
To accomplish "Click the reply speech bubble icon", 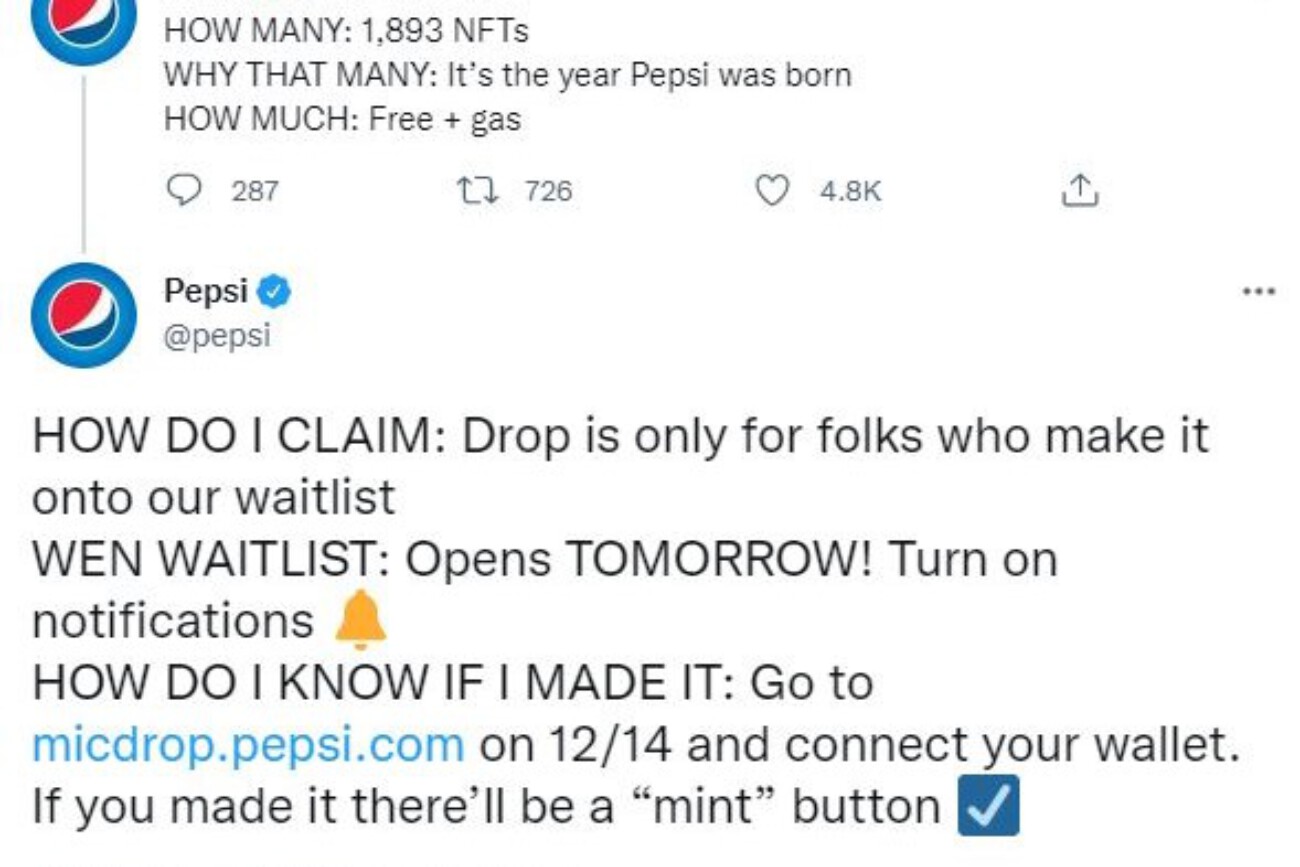I will coord(183,190).
